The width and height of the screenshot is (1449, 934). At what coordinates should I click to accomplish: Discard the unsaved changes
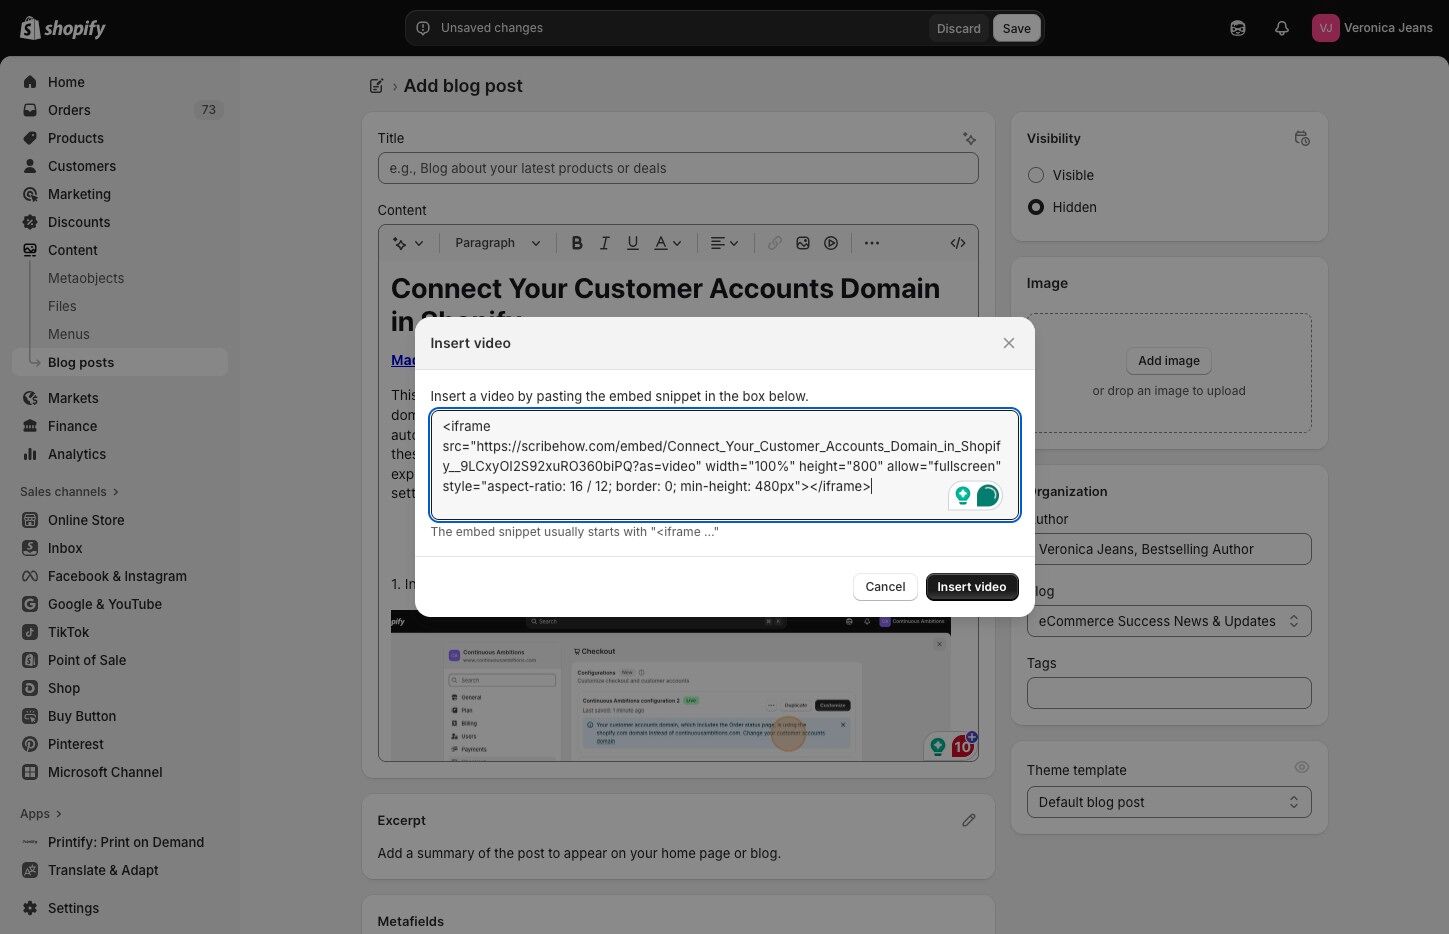click(x=959, y=28)
